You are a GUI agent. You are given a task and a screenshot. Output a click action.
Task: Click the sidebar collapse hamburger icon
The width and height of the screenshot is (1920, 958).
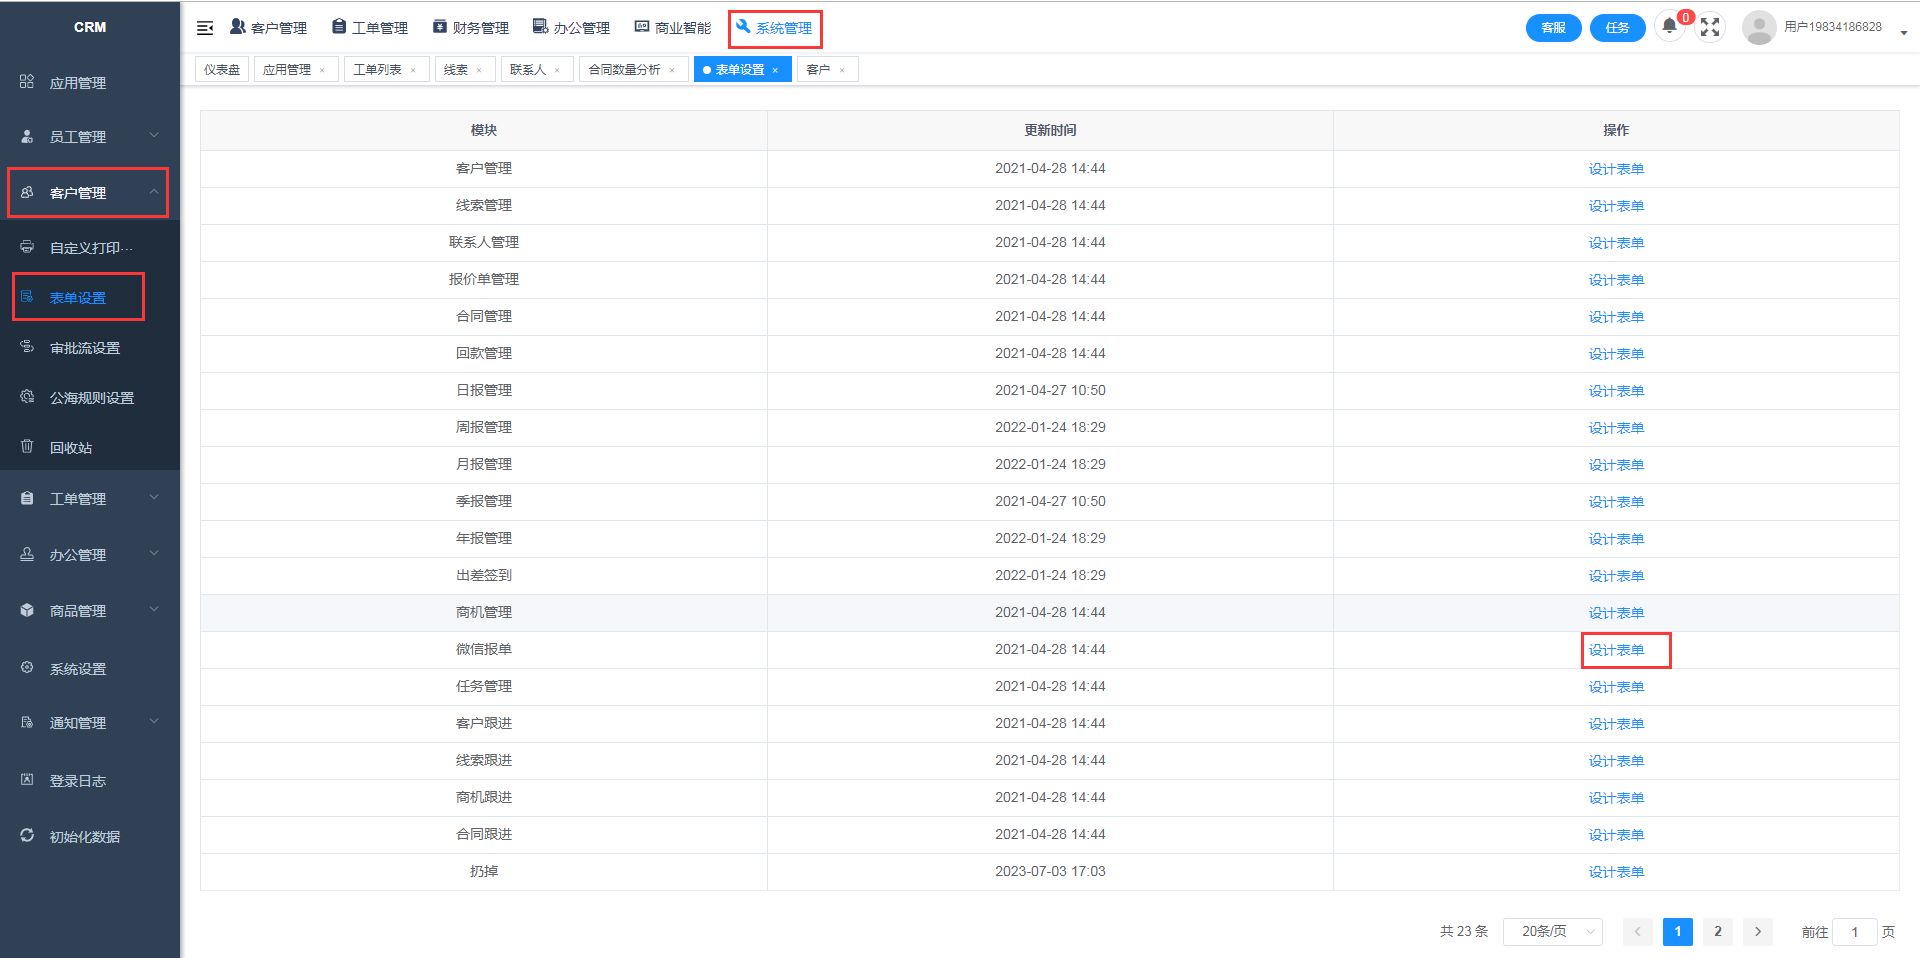tap(205, 28)
